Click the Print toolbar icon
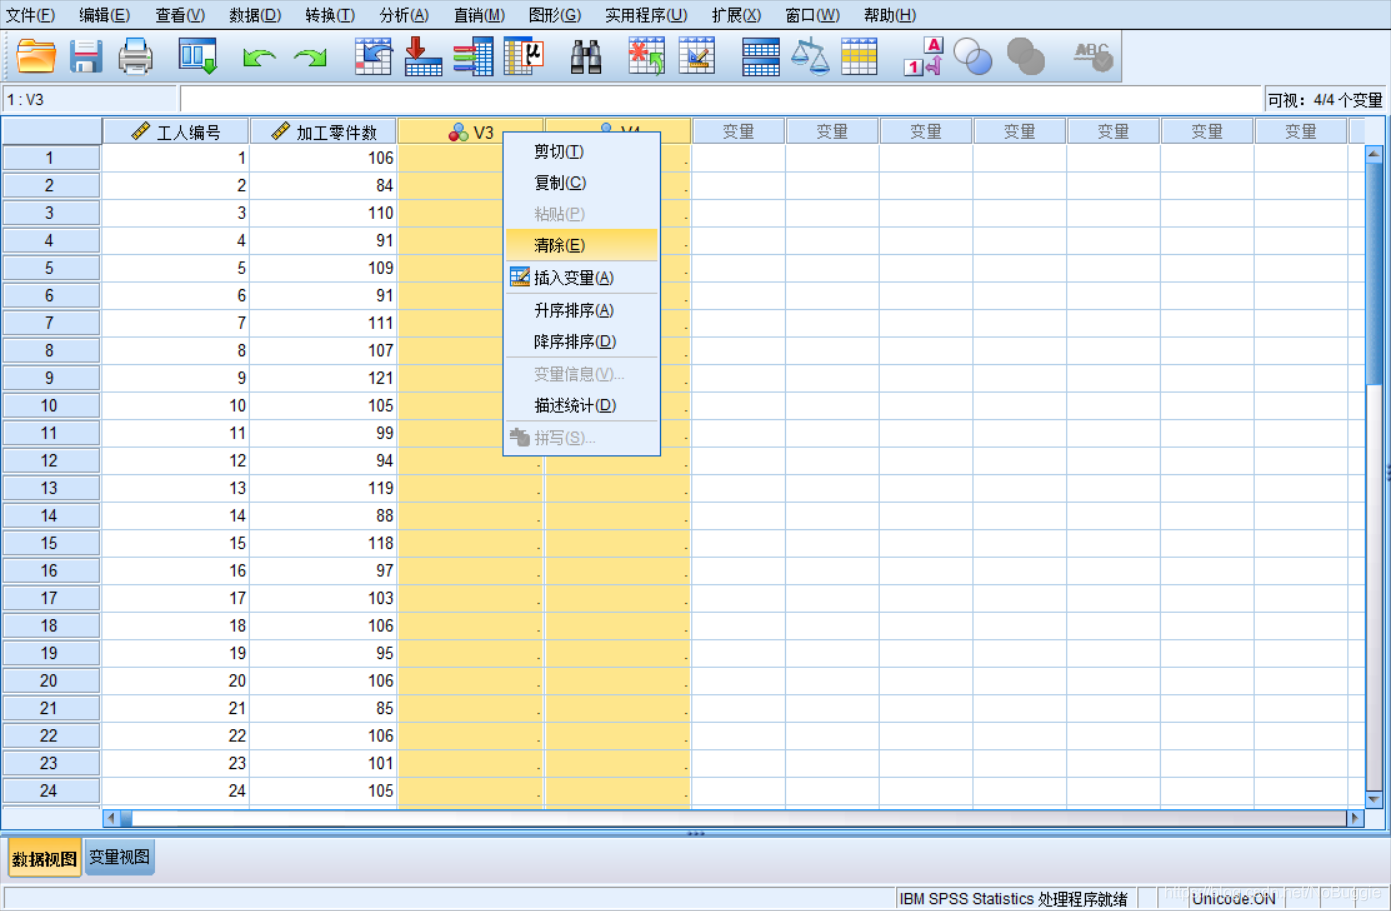This screenshot has height=911, width=1391. click(135, 56)
